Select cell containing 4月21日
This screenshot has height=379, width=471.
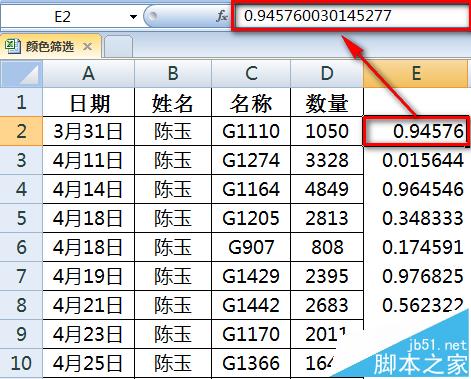click(89, 305)
